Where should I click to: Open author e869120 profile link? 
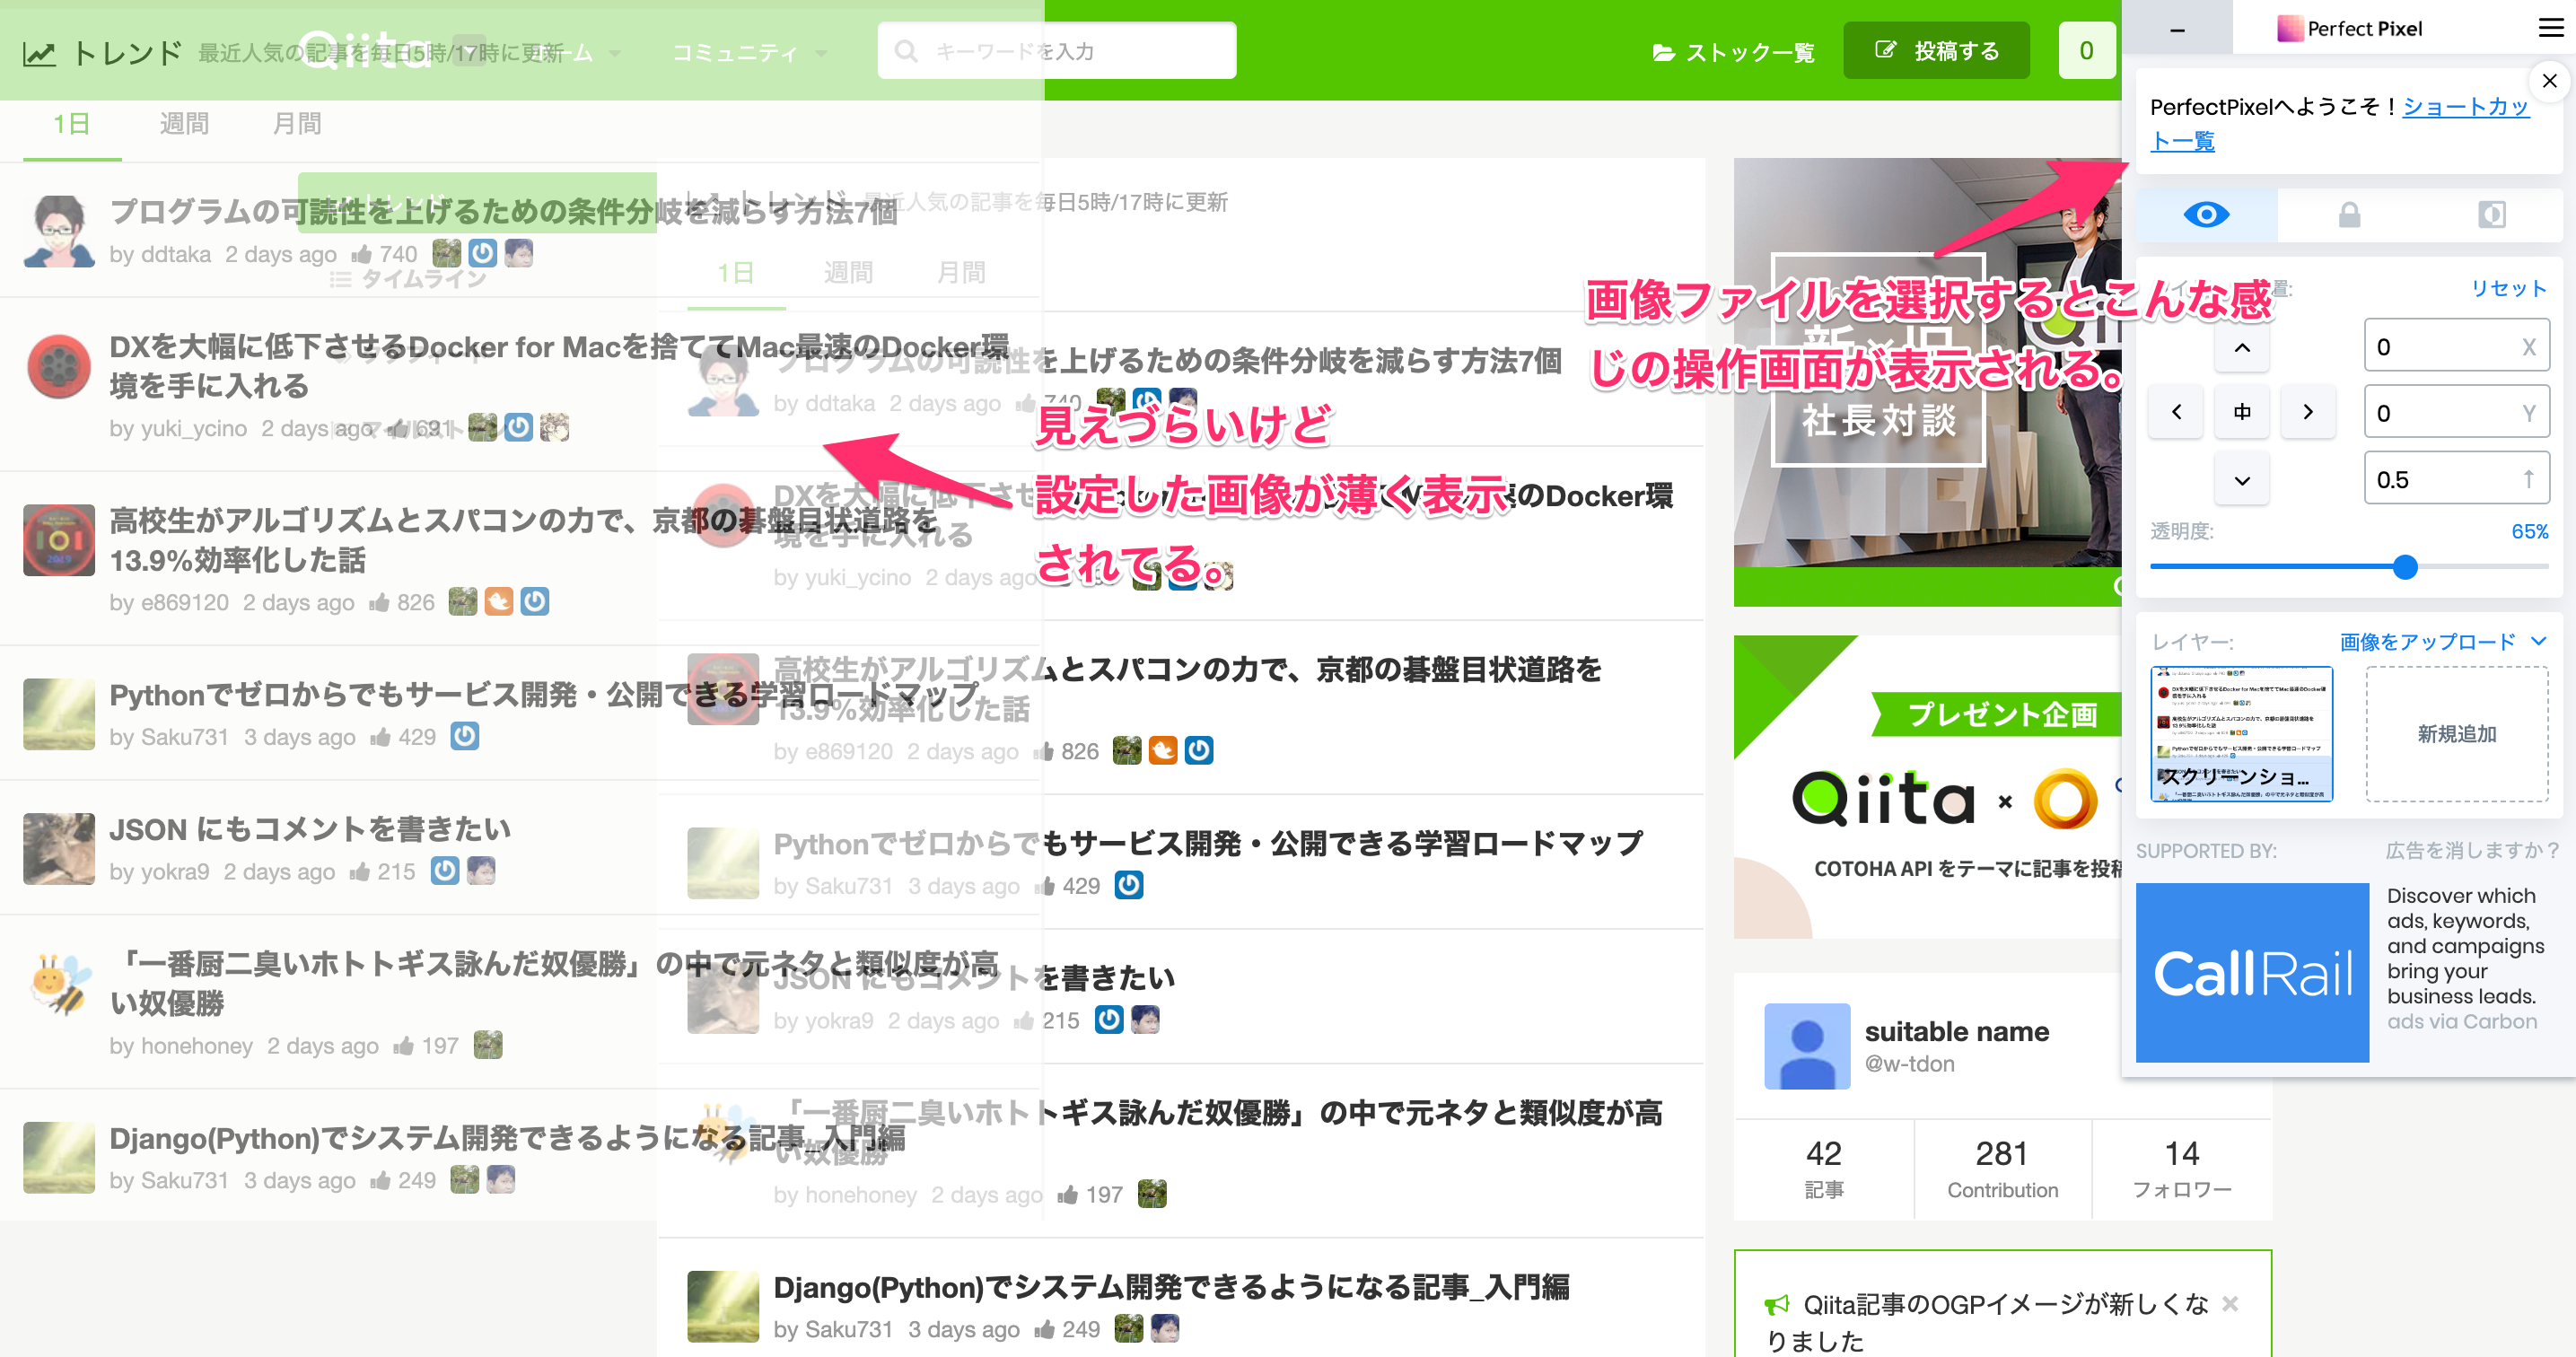click(x=848, y=751)
